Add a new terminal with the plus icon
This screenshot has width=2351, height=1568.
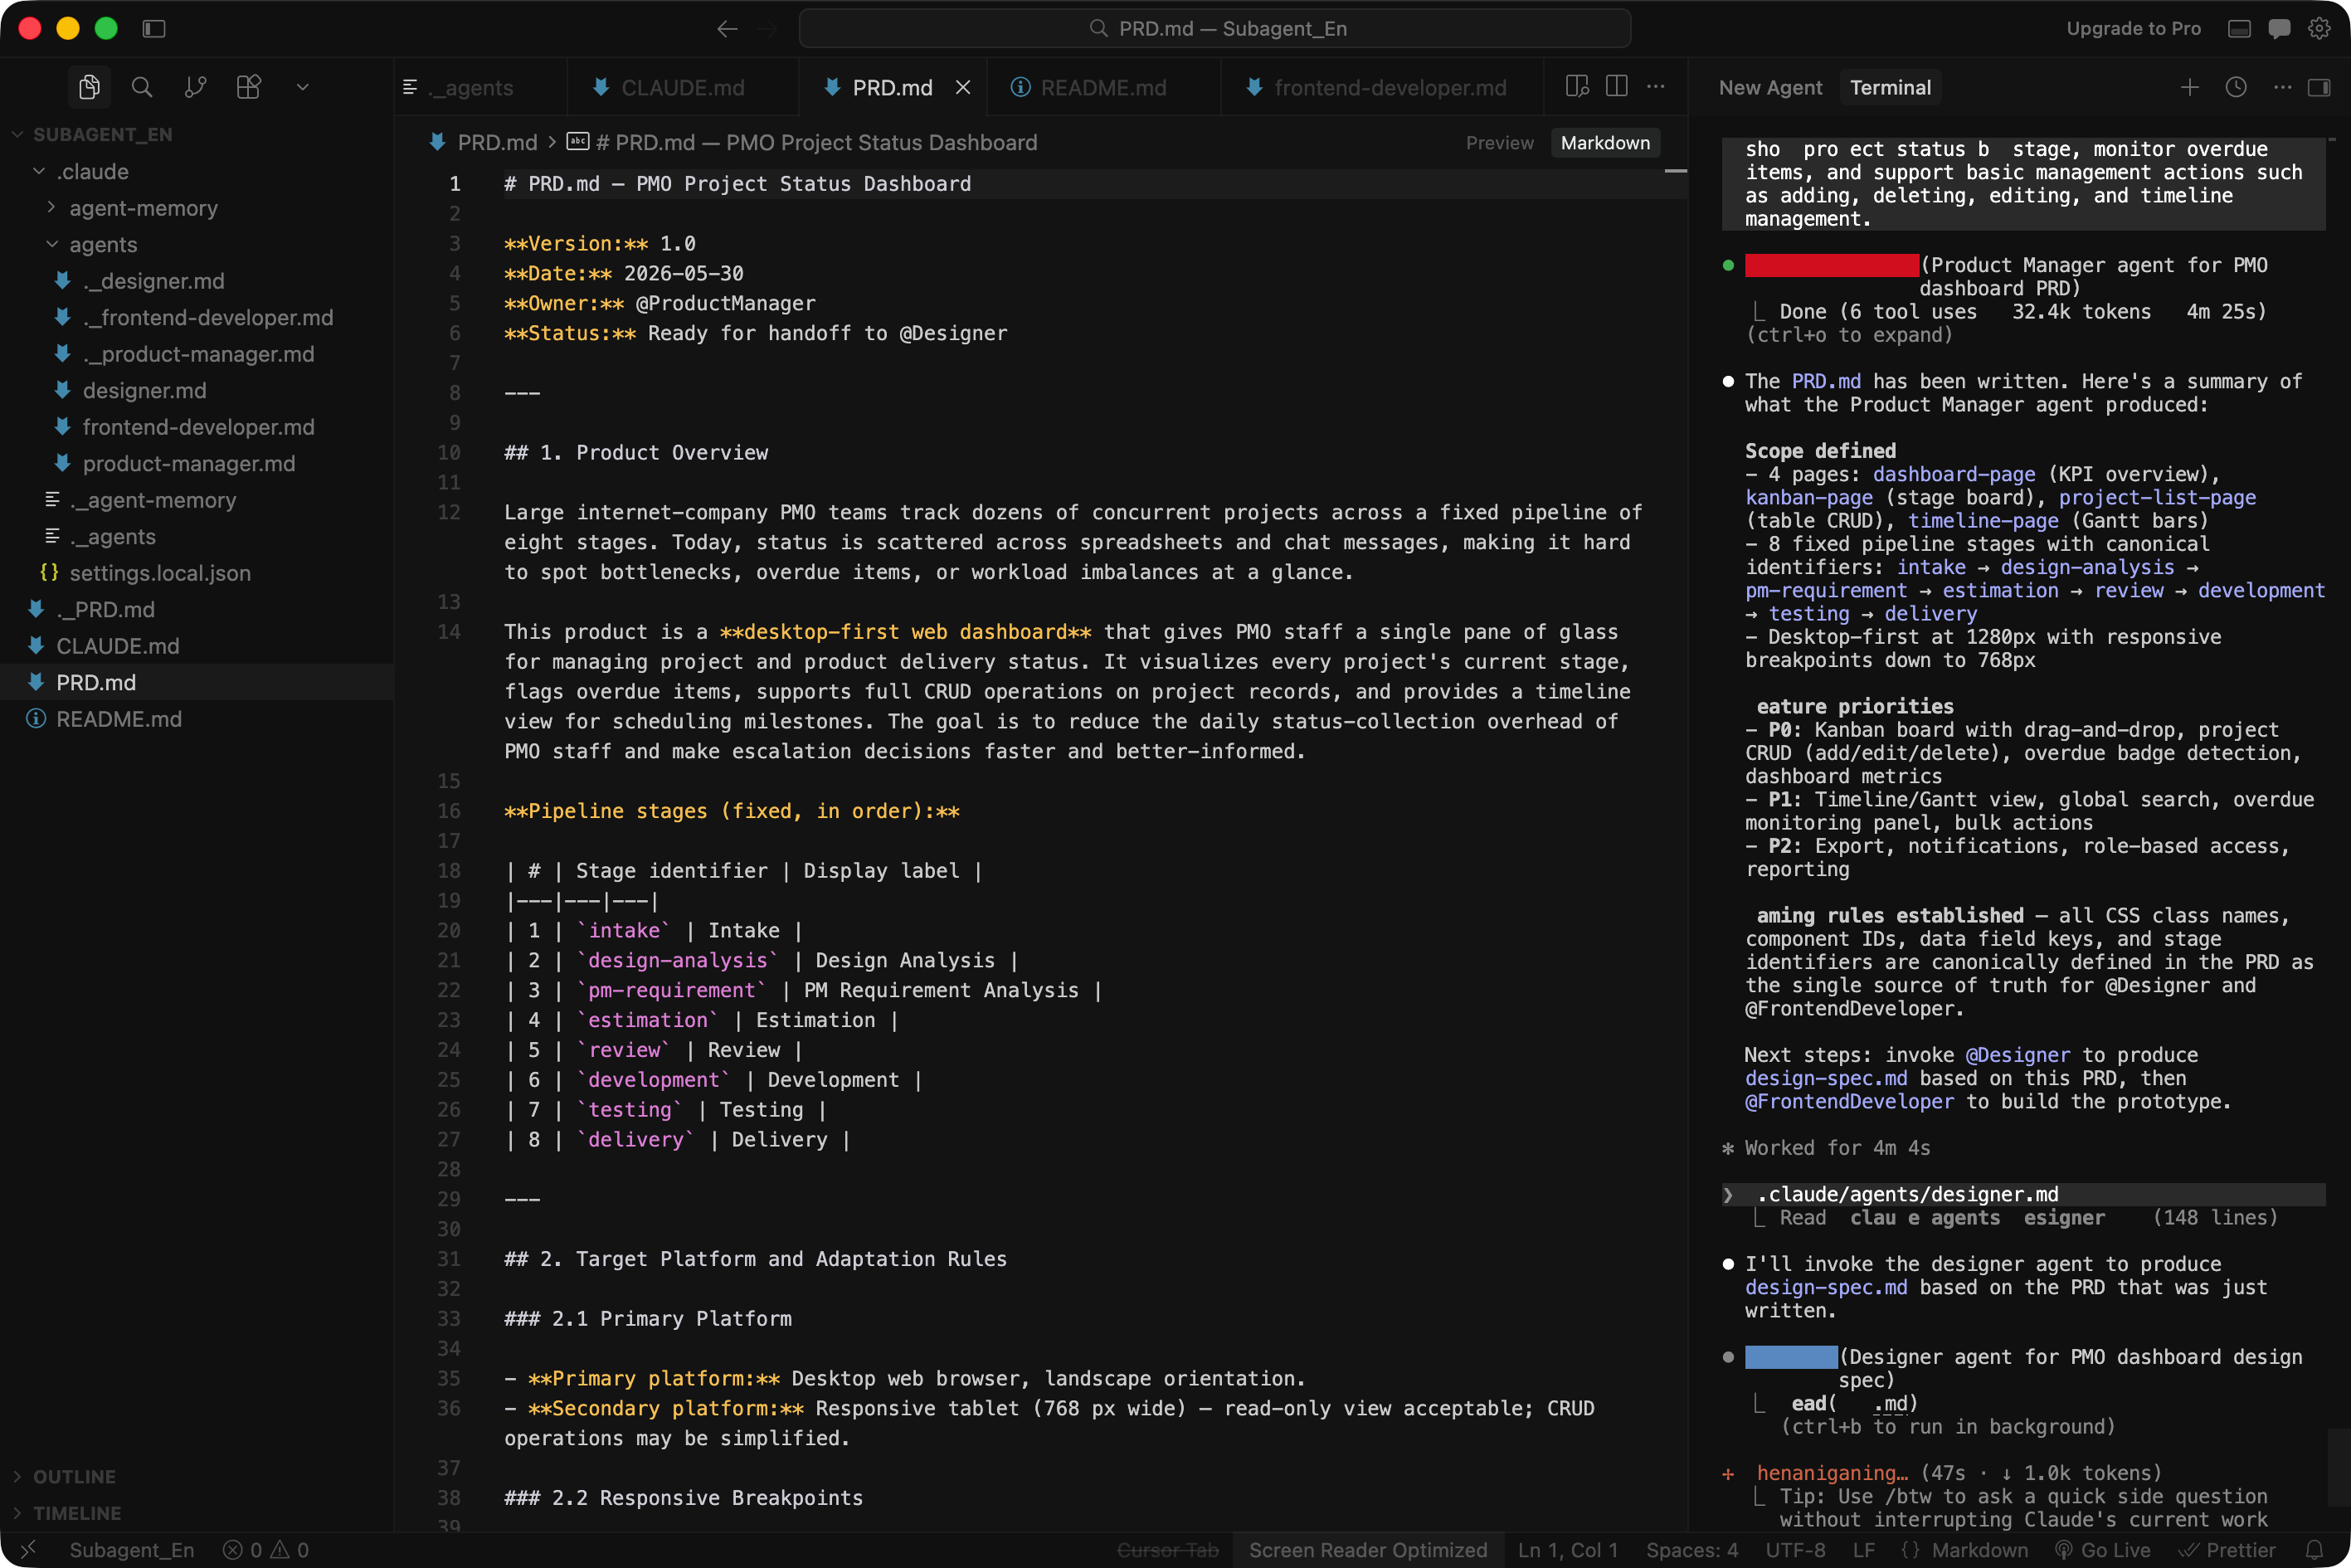click(2189, 88)
